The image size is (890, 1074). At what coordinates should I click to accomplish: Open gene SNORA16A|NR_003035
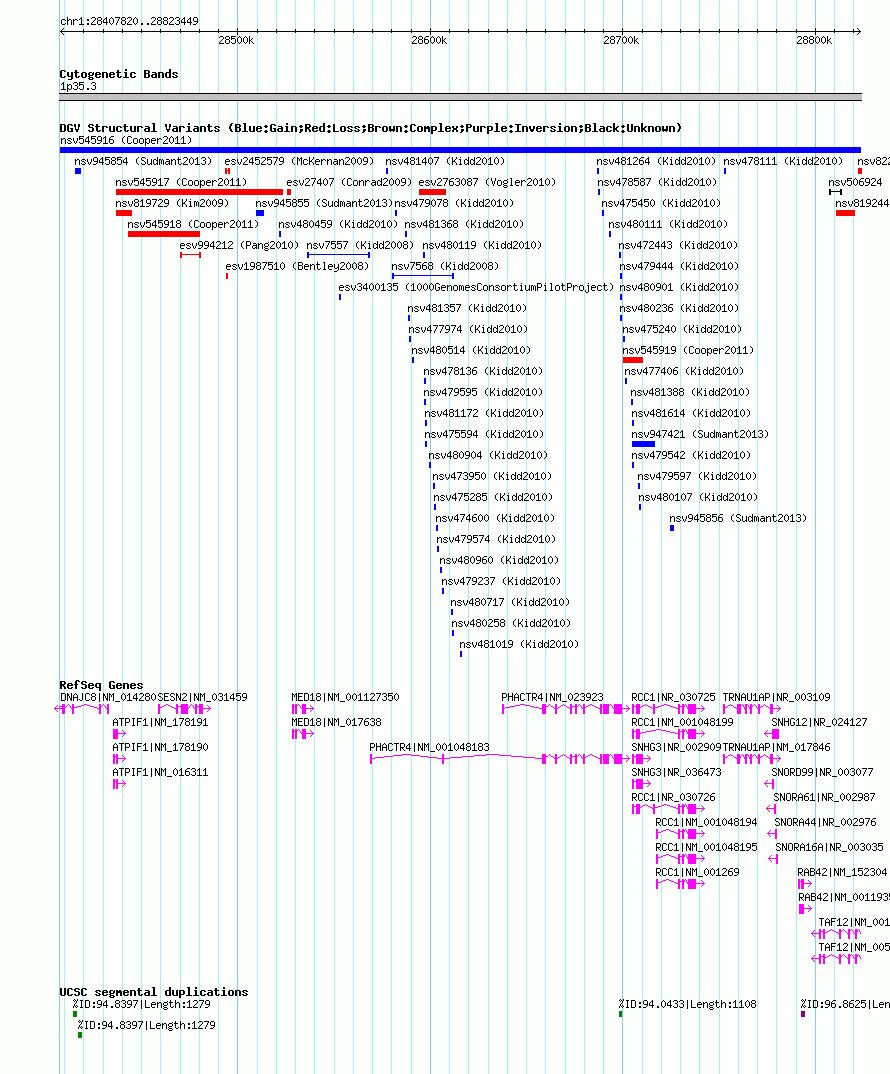(829, 847)
